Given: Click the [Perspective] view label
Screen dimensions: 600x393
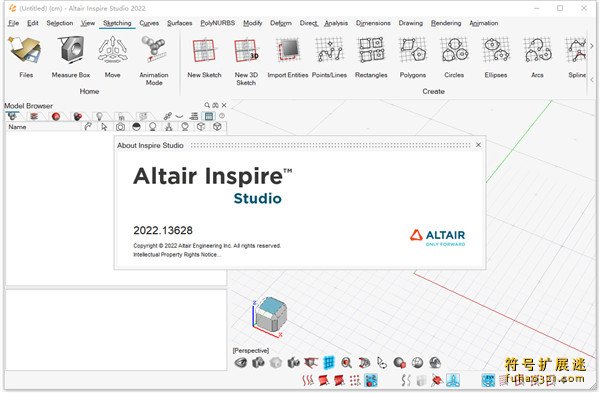Looking at the screenshot, I should [x=251, y=351].
